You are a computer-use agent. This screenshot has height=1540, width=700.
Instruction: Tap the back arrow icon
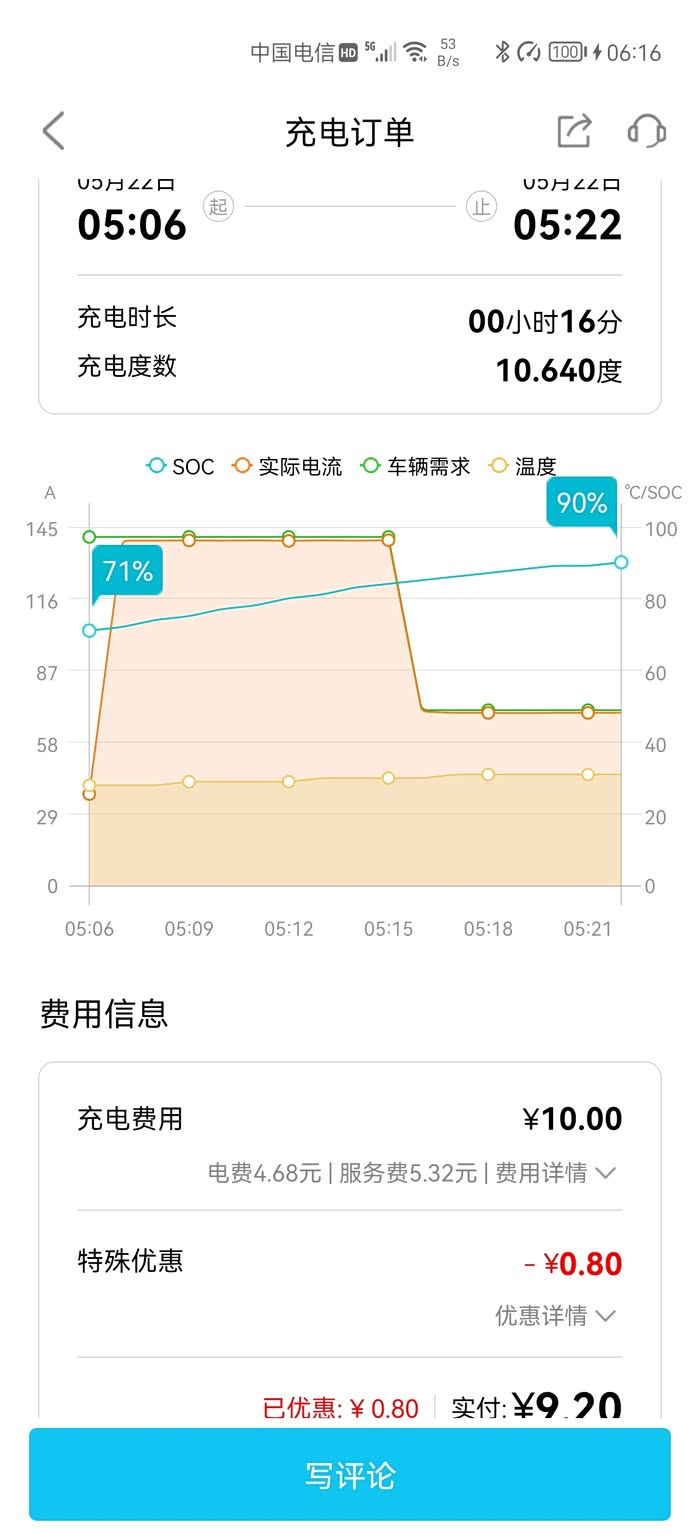click(54, 131)
